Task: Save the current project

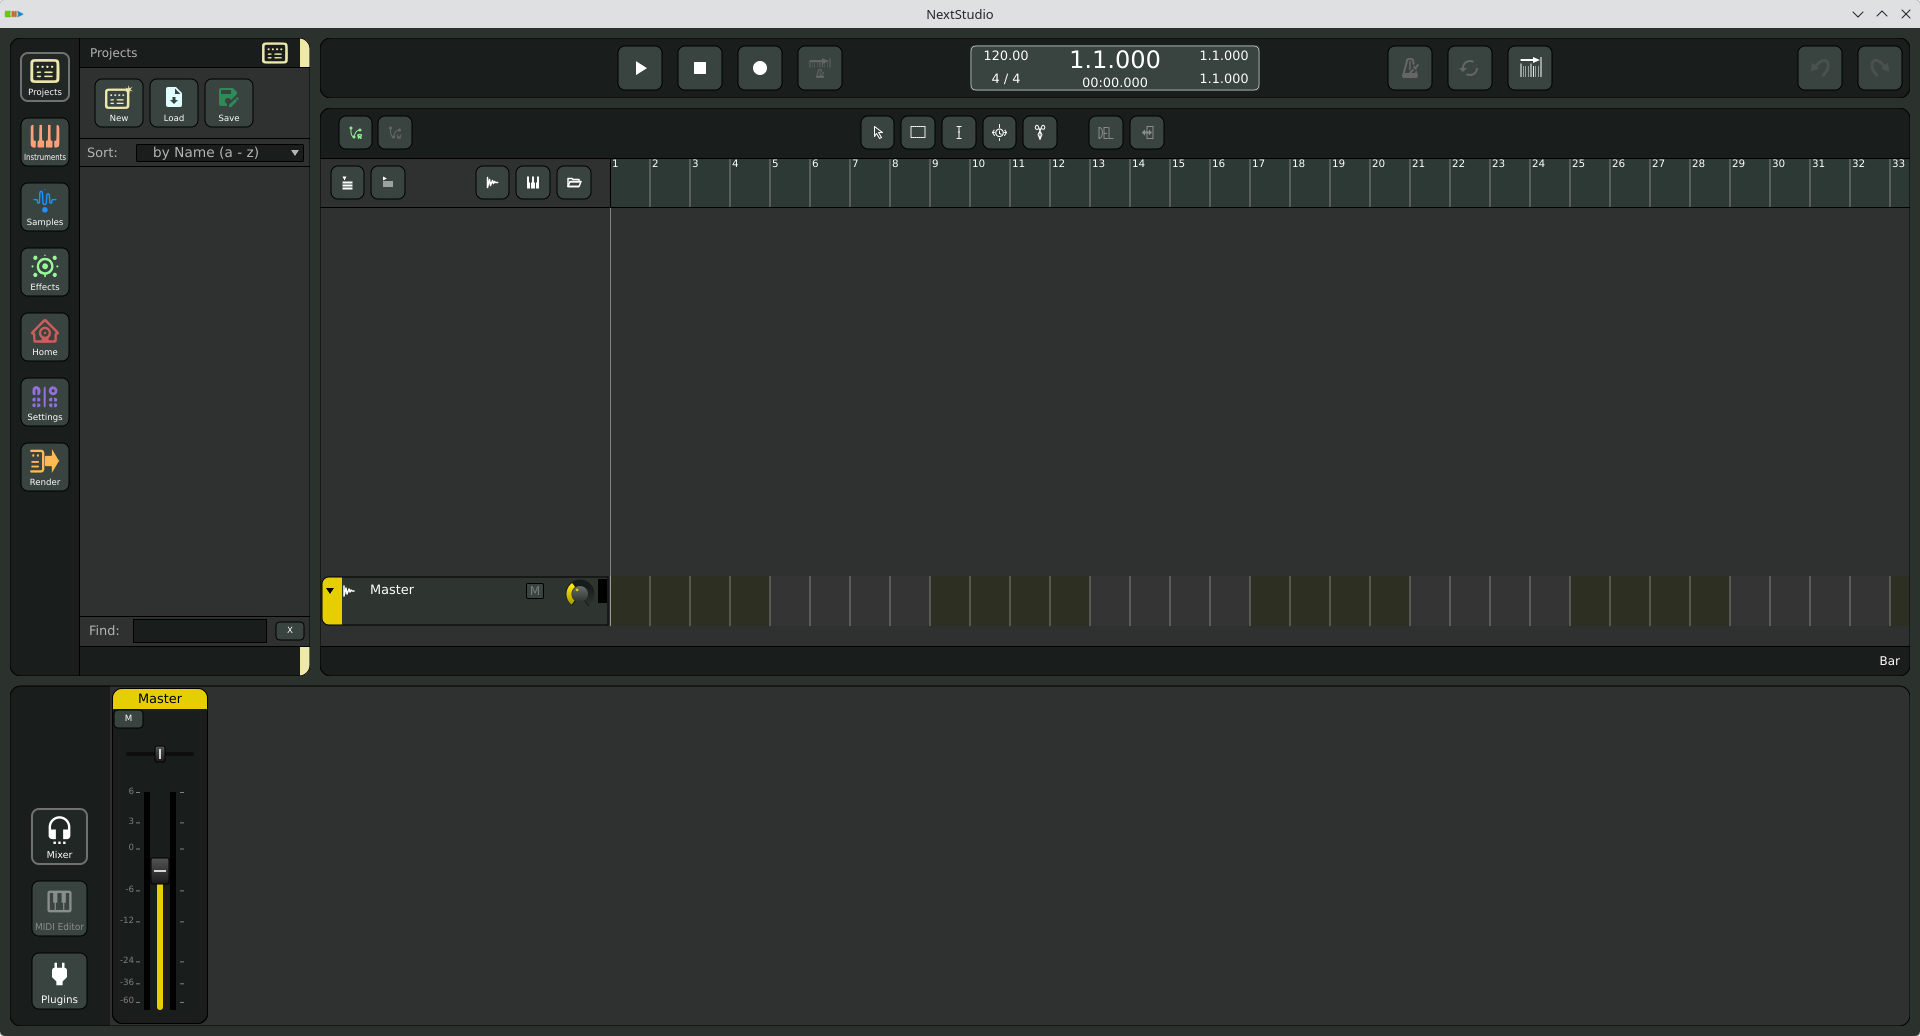Action: pyautogui.click(x=229, y=103)
